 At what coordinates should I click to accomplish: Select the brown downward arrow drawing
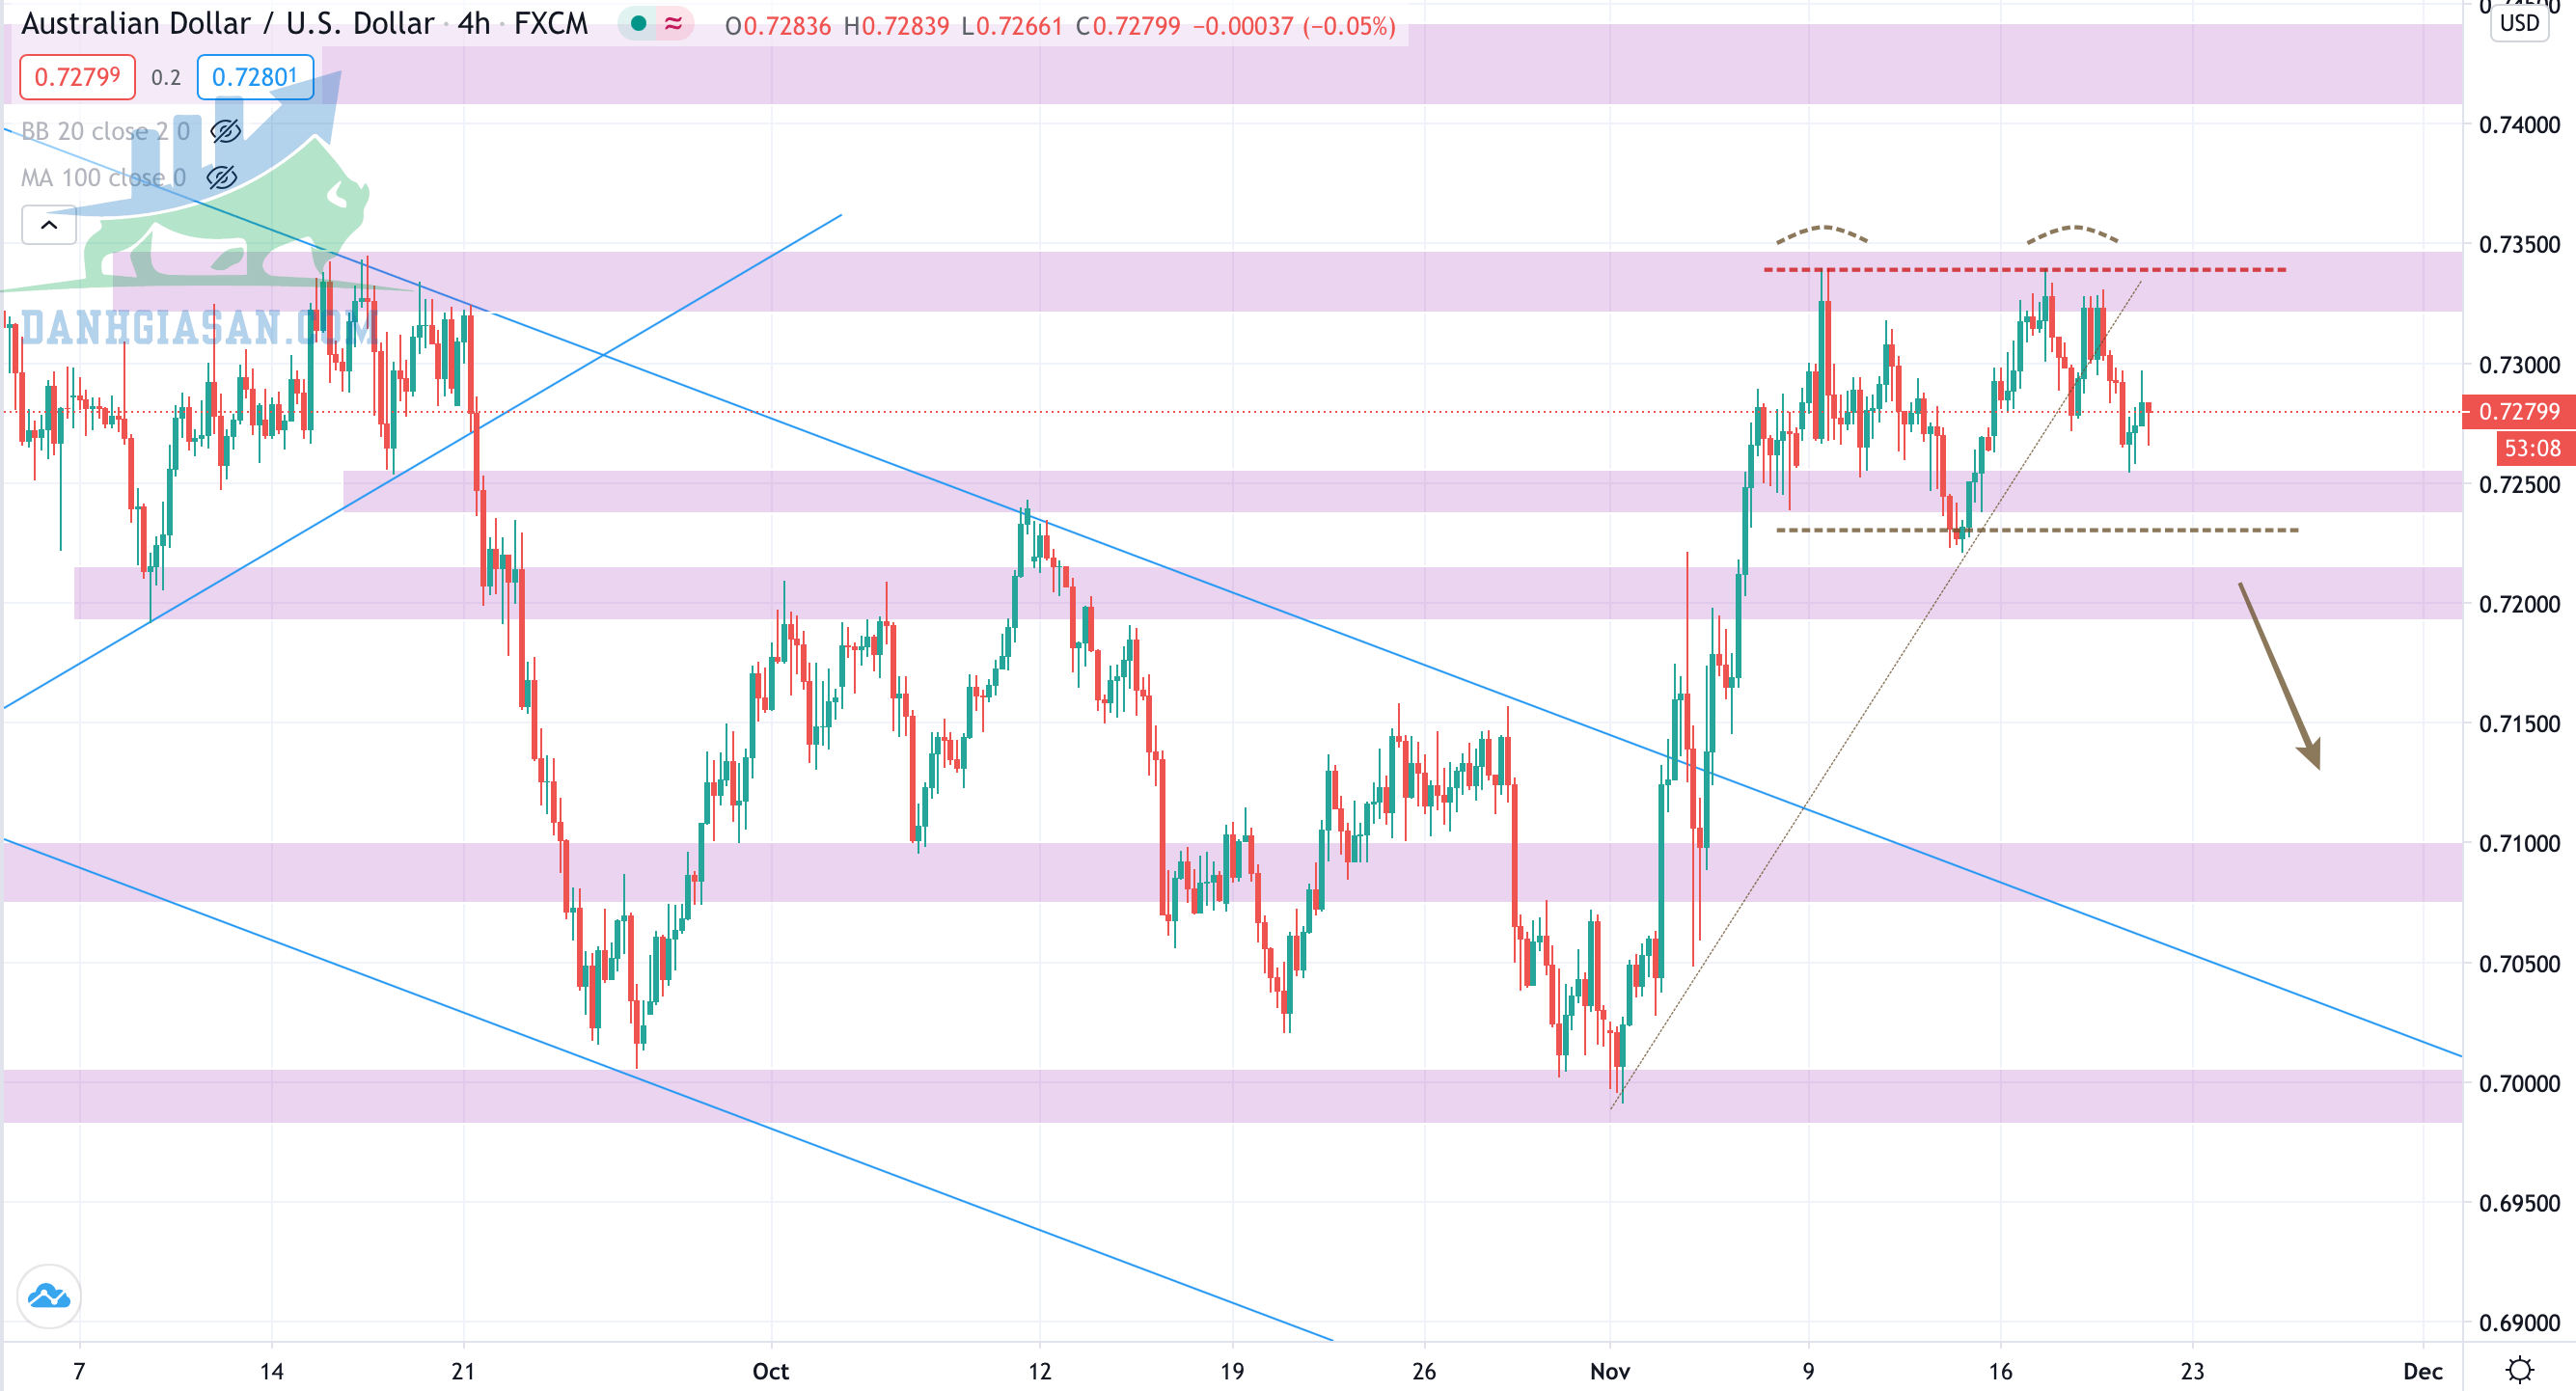pyautogui.click(x=2279, y=675)
